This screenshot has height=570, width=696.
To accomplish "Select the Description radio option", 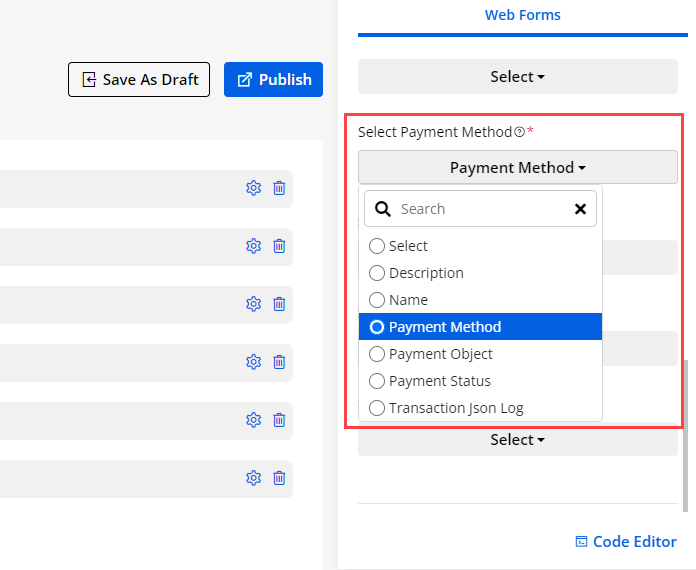I will coord(377,273).
